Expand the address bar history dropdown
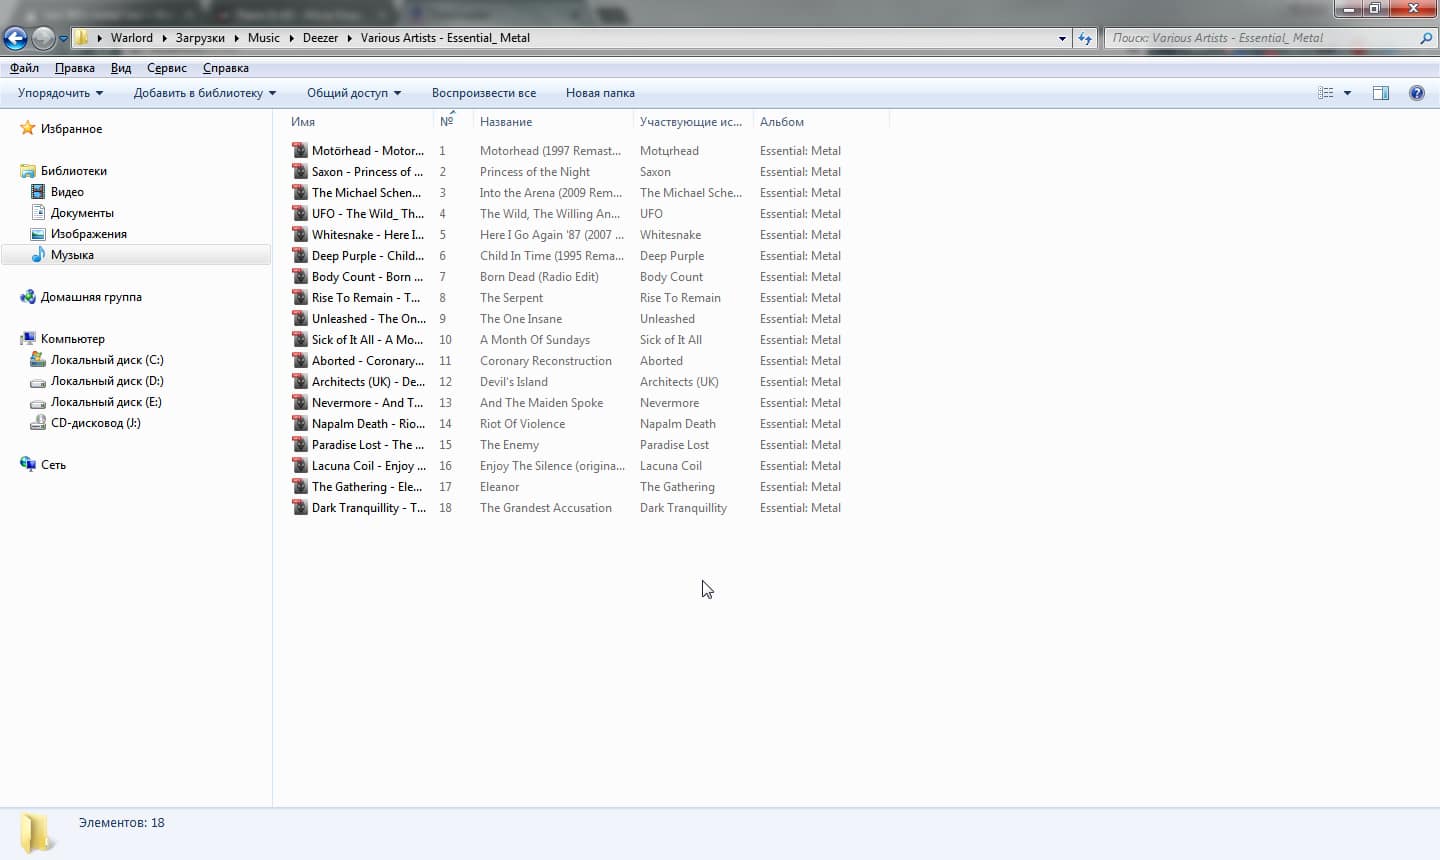1440x860 pixels. pyautogui.click(x=1062, y=38)
